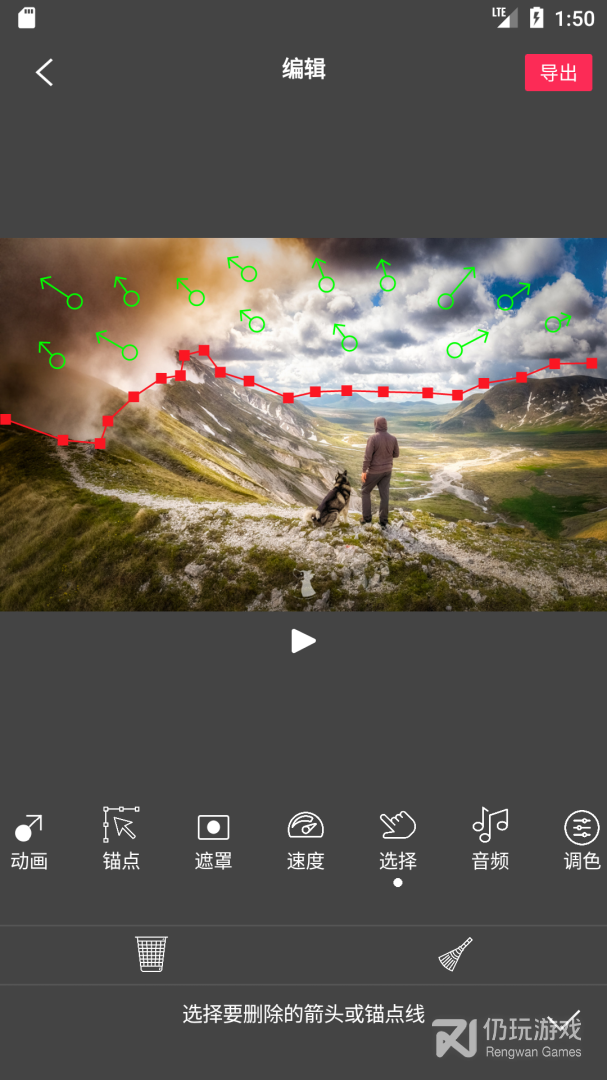
Task: Select the leftmost red anchor point
Action: tap(6, 419)
